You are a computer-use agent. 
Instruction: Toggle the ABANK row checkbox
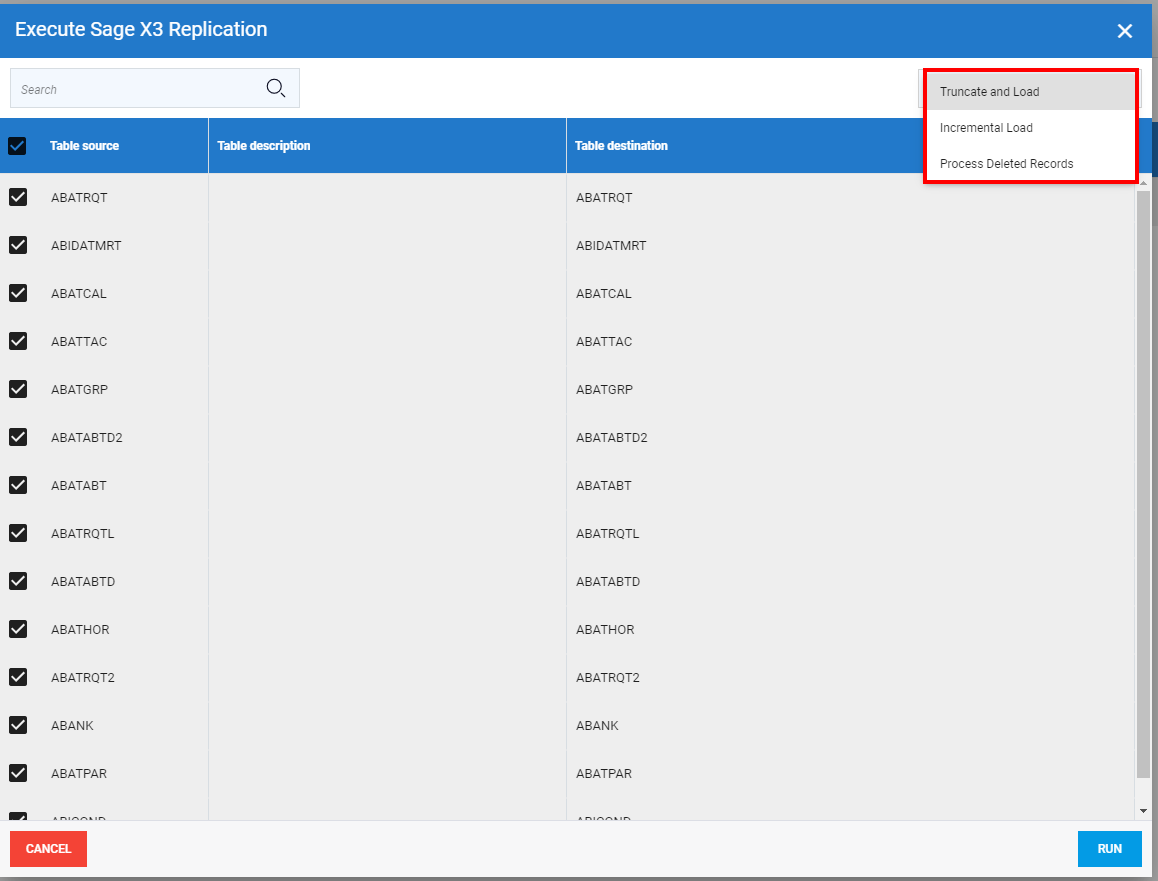point(18,725)
